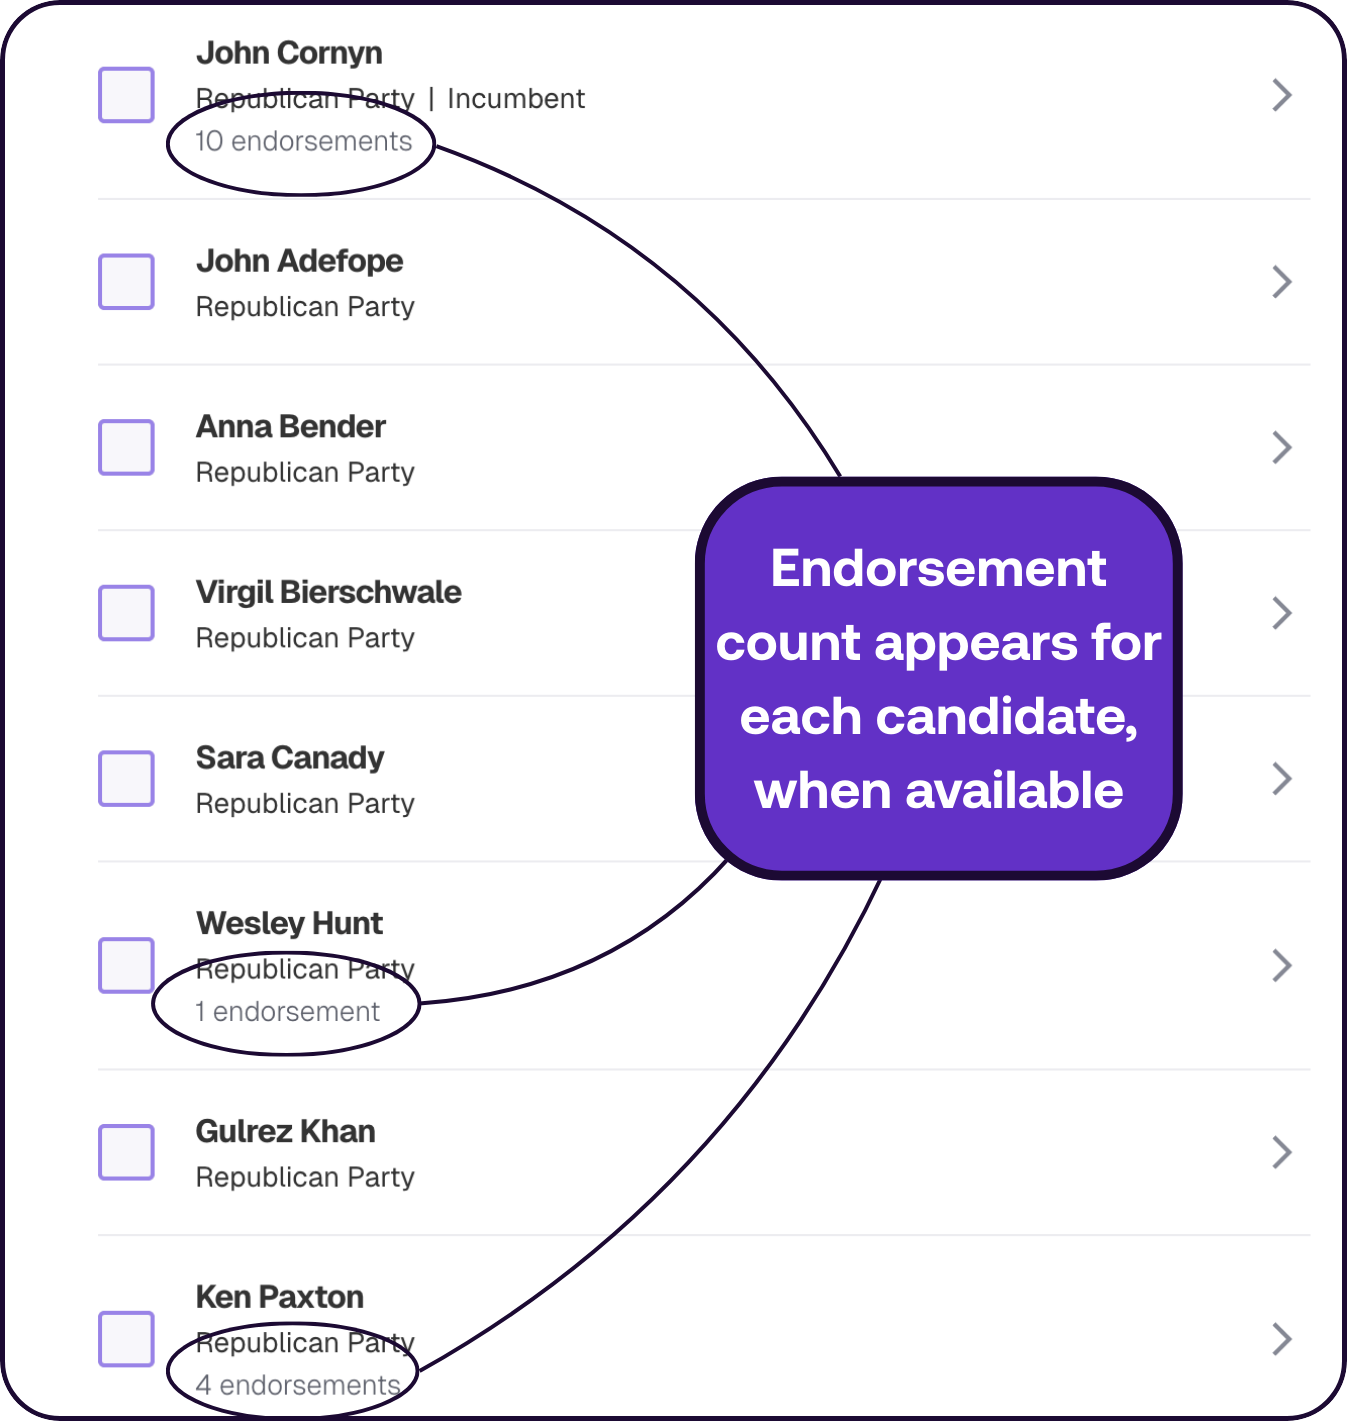Image resolution: width=1347 pixels, height=1421 pixels.
Task: Open Ken Paxton's candidate page
Action: point(279,1296)
